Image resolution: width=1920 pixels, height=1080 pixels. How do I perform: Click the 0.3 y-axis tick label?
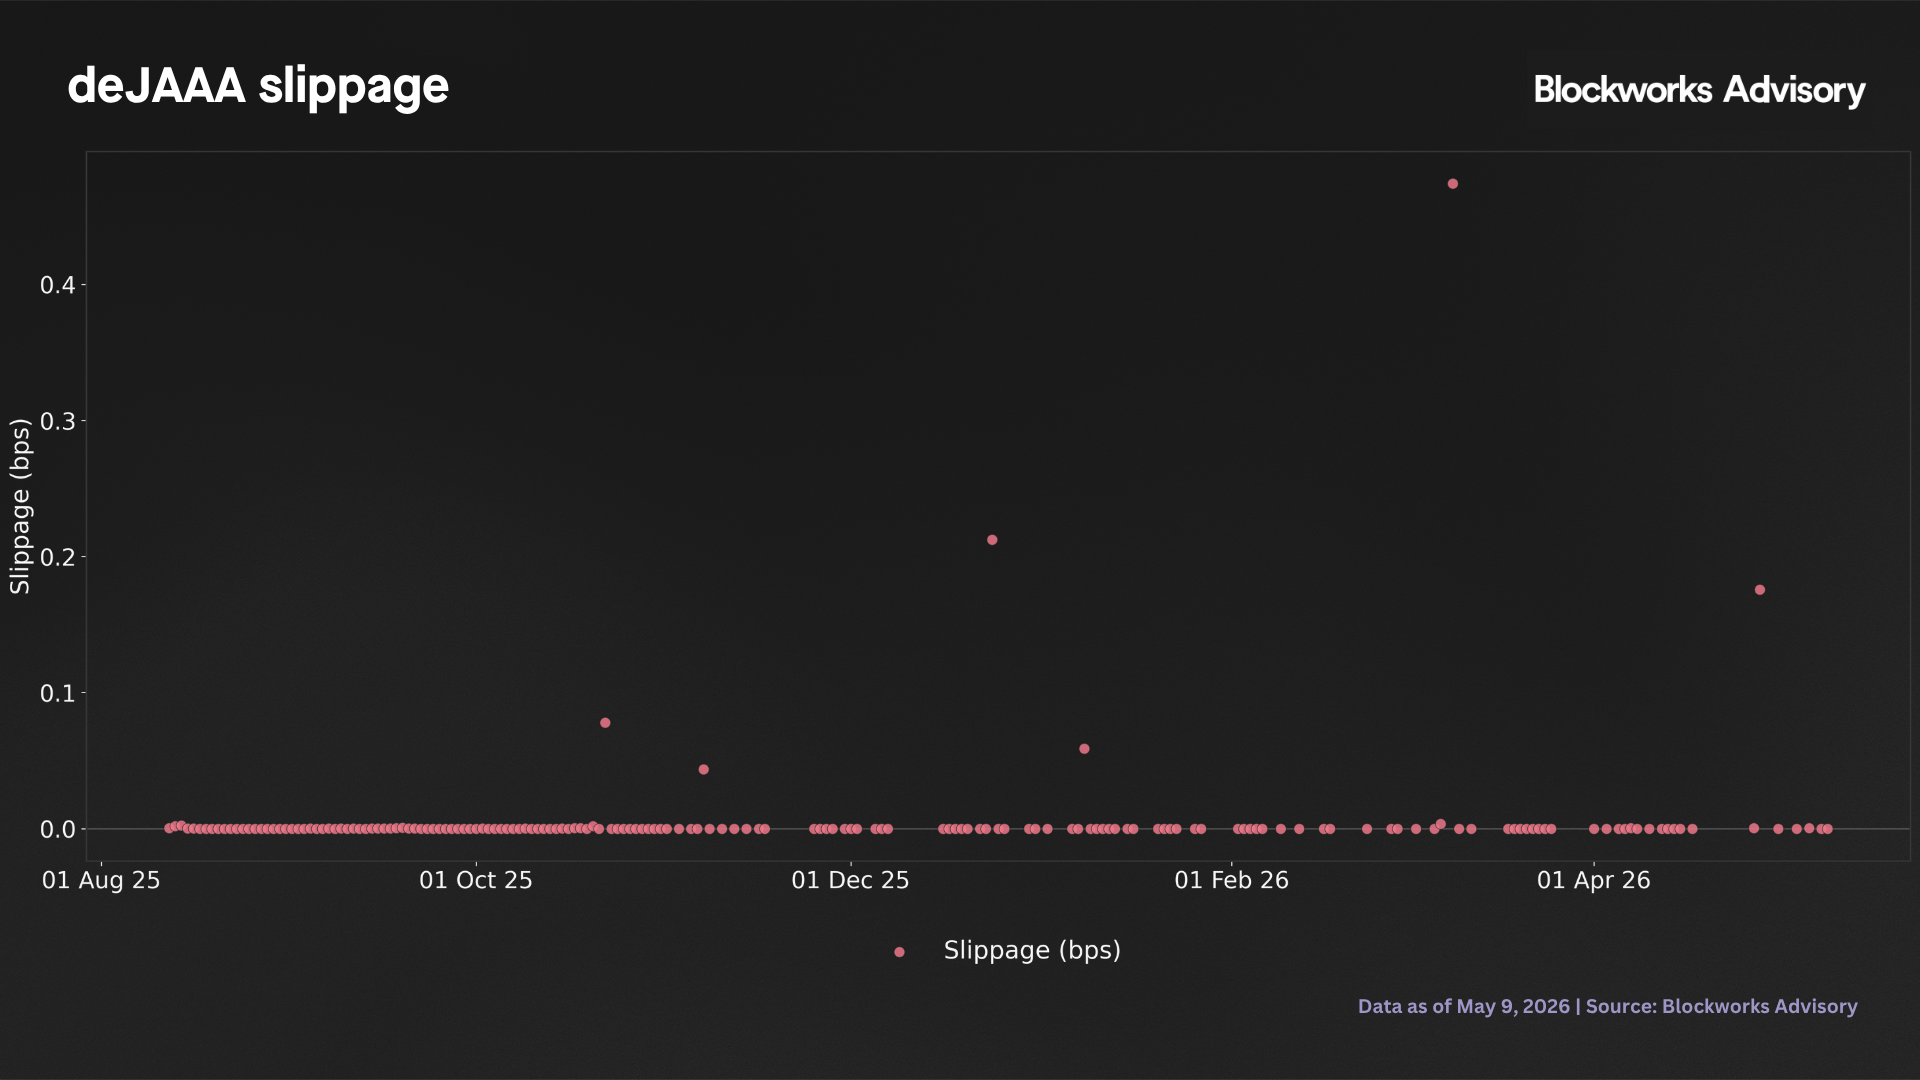click(x=58, y=422)
